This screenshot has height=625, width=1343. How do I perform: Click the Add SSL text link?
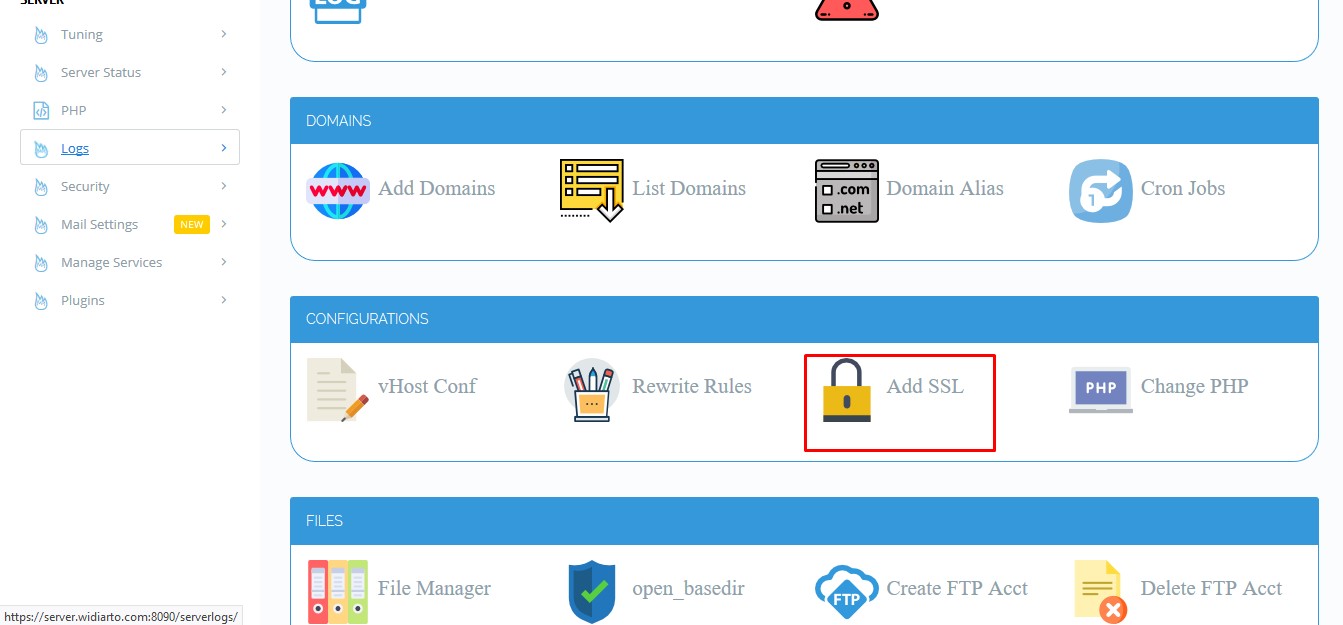click(926, 386)
